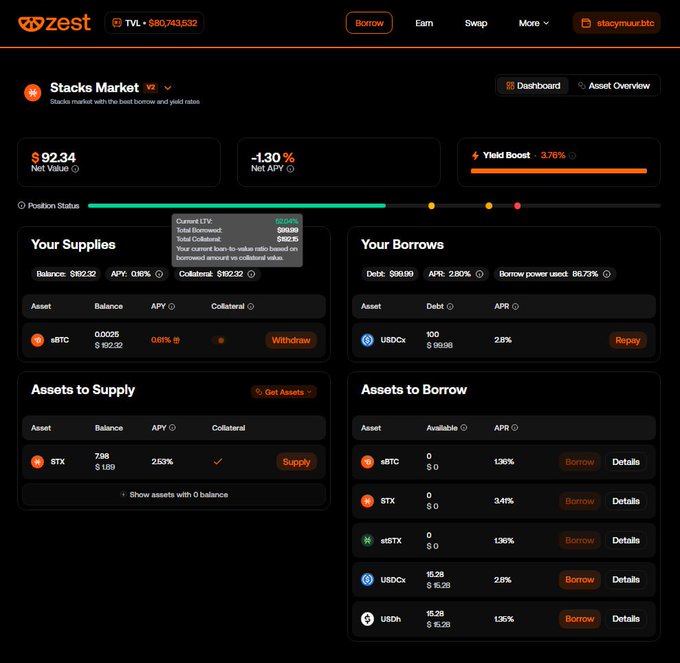Toggle sBTC collateral switch
The width and height of the screenshot is (680, 663).
219,340
